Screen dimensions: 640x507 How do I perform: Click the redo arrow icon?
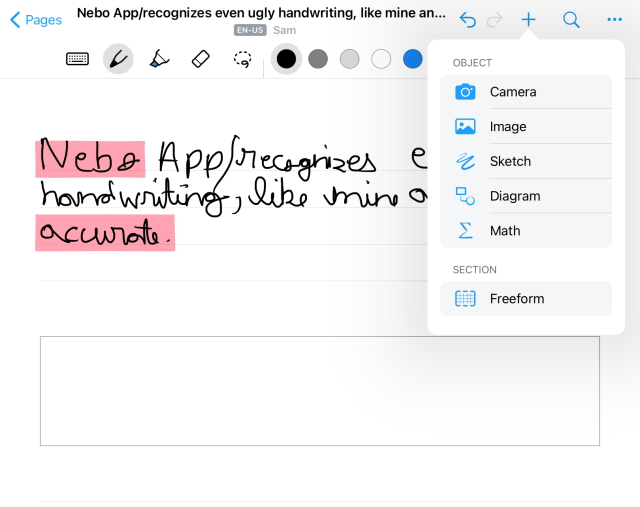(494, 20)
